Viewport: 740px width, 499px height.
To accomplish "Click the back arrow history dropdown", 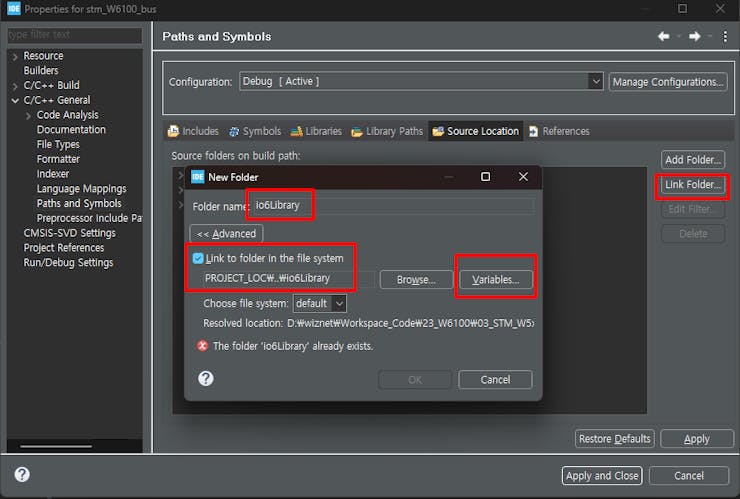I will pyautogui.click(x=679, y=36).
